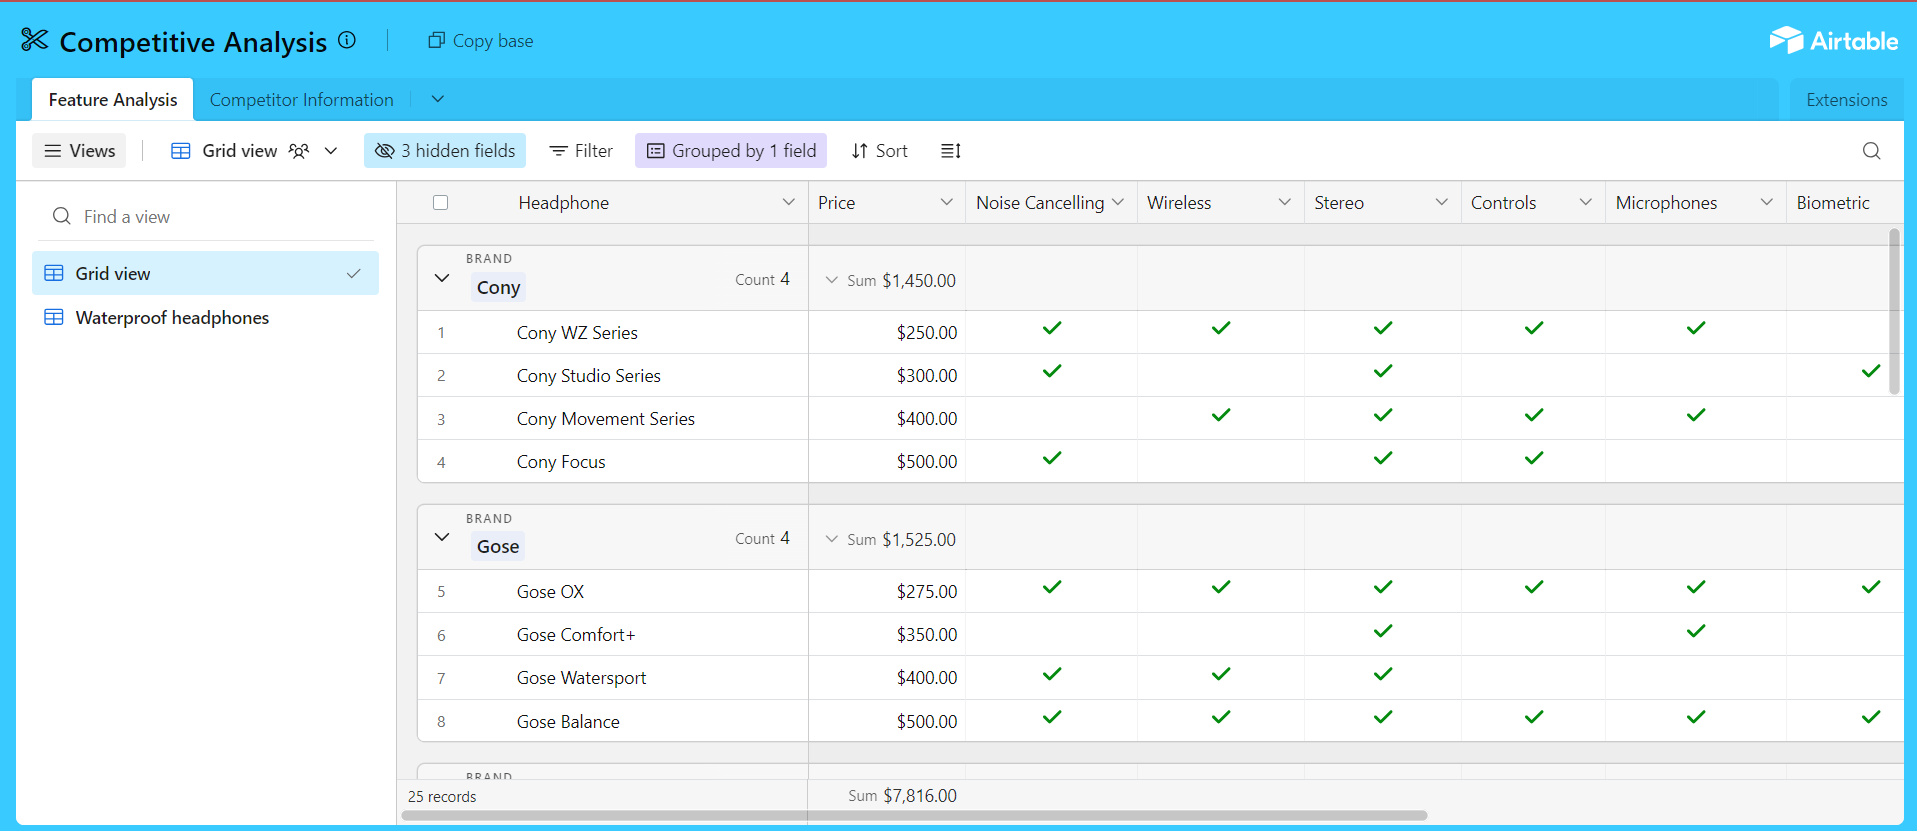Select the Gose Balance cell
Screen dimensions: 1917x831
612,721
